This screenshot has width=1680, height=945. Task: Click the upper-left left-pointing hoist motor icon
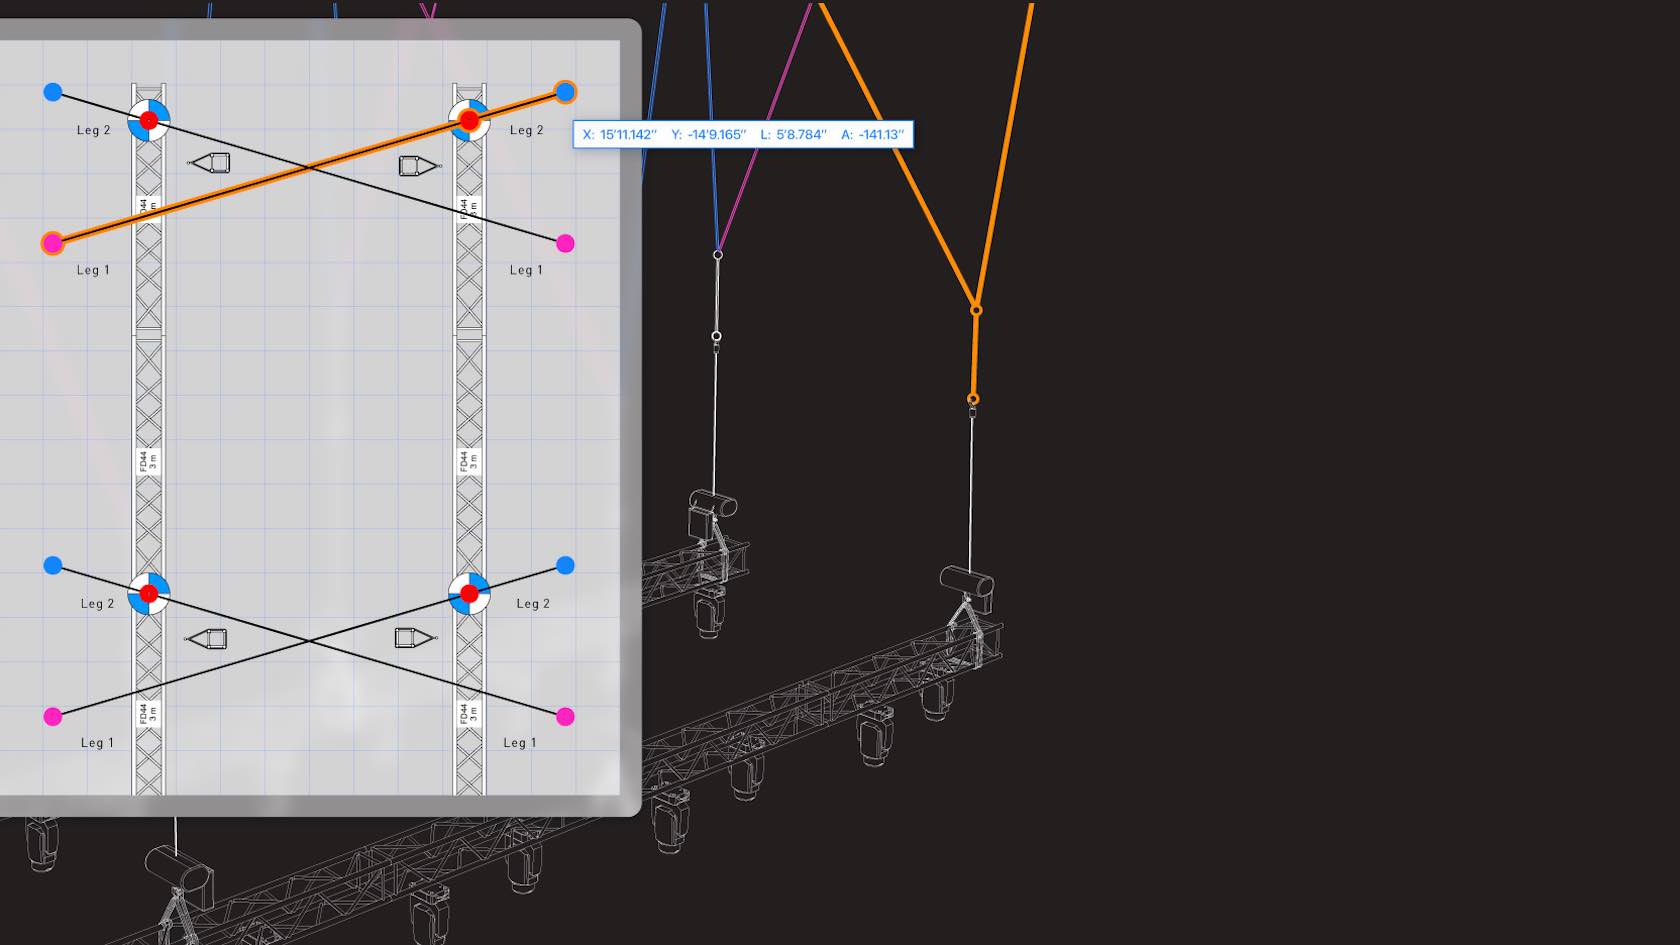211,163
